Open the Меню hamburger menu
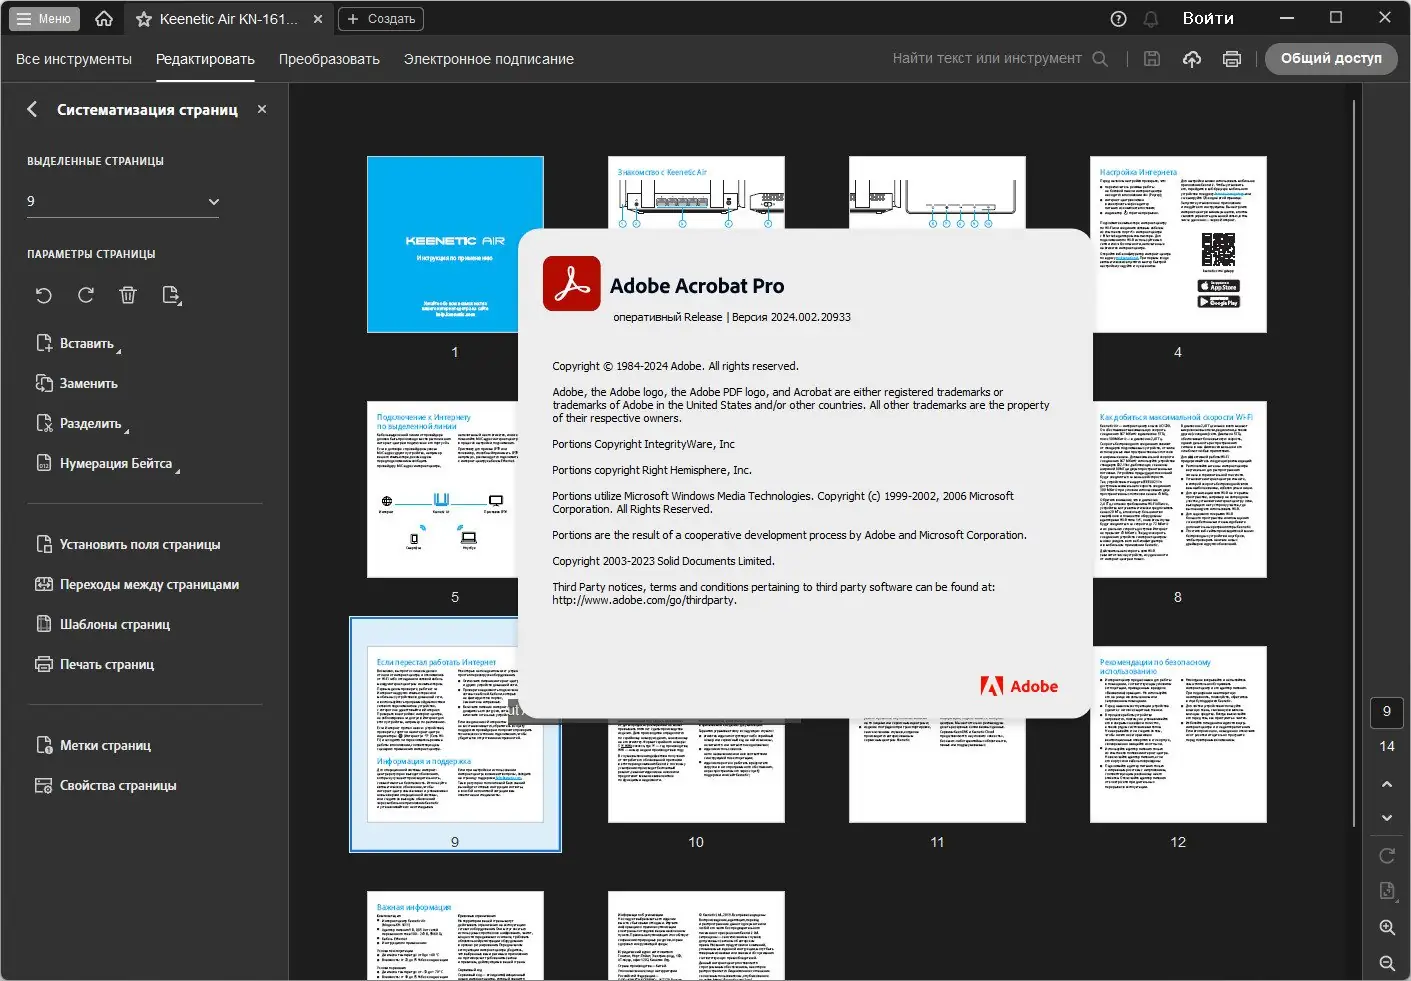The image size is (1411, 981). pyautogui.click(x=44, y=19)
